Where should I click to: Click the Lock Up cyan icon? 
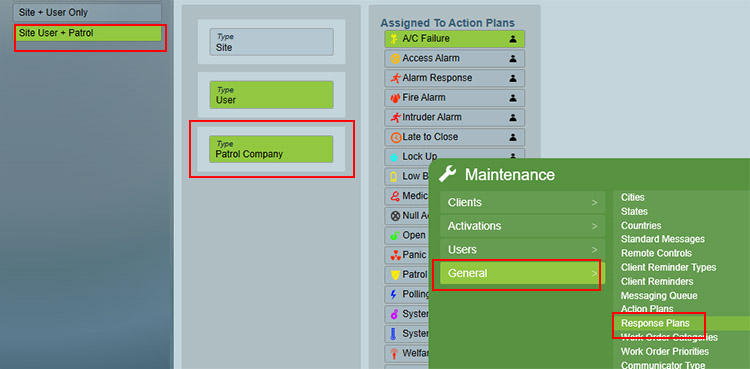[395, 157]
